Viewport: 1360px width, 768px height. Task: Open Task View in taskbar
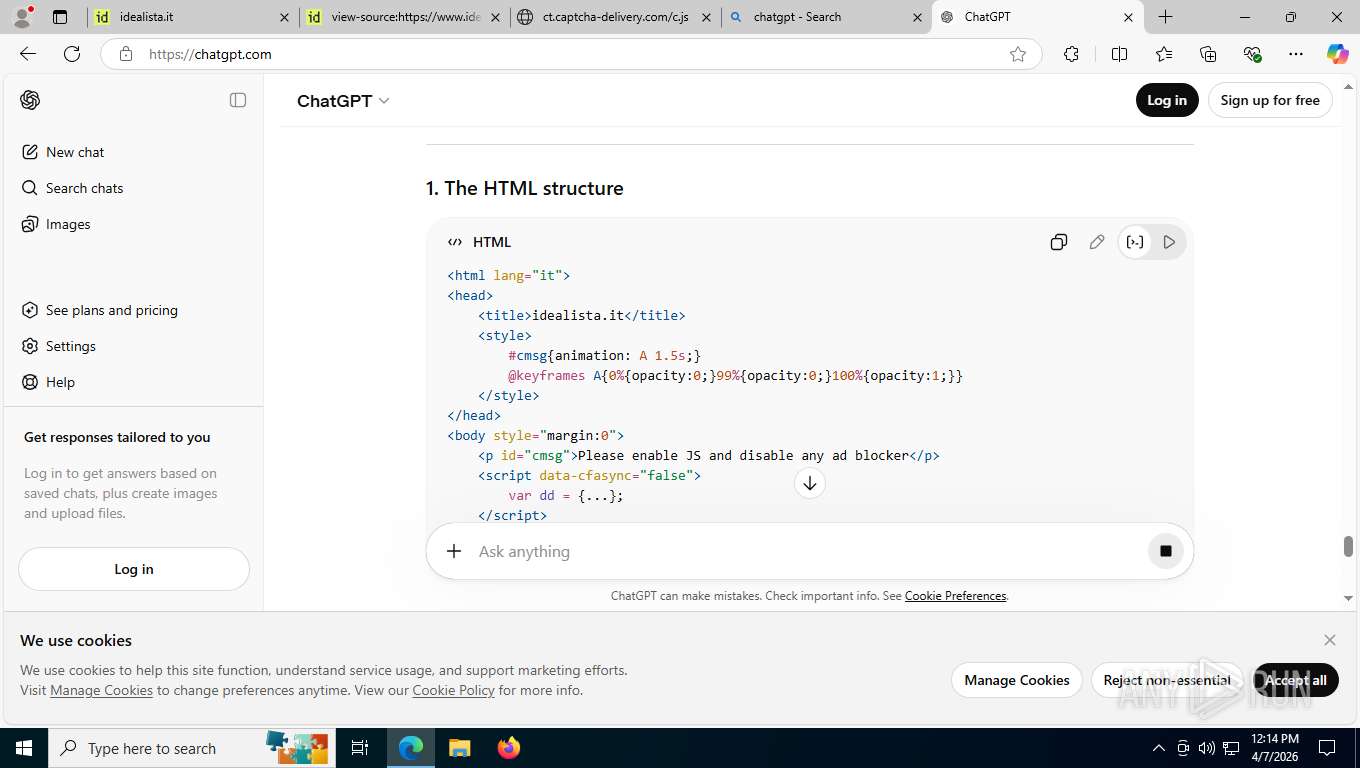[x=360, y=748]
